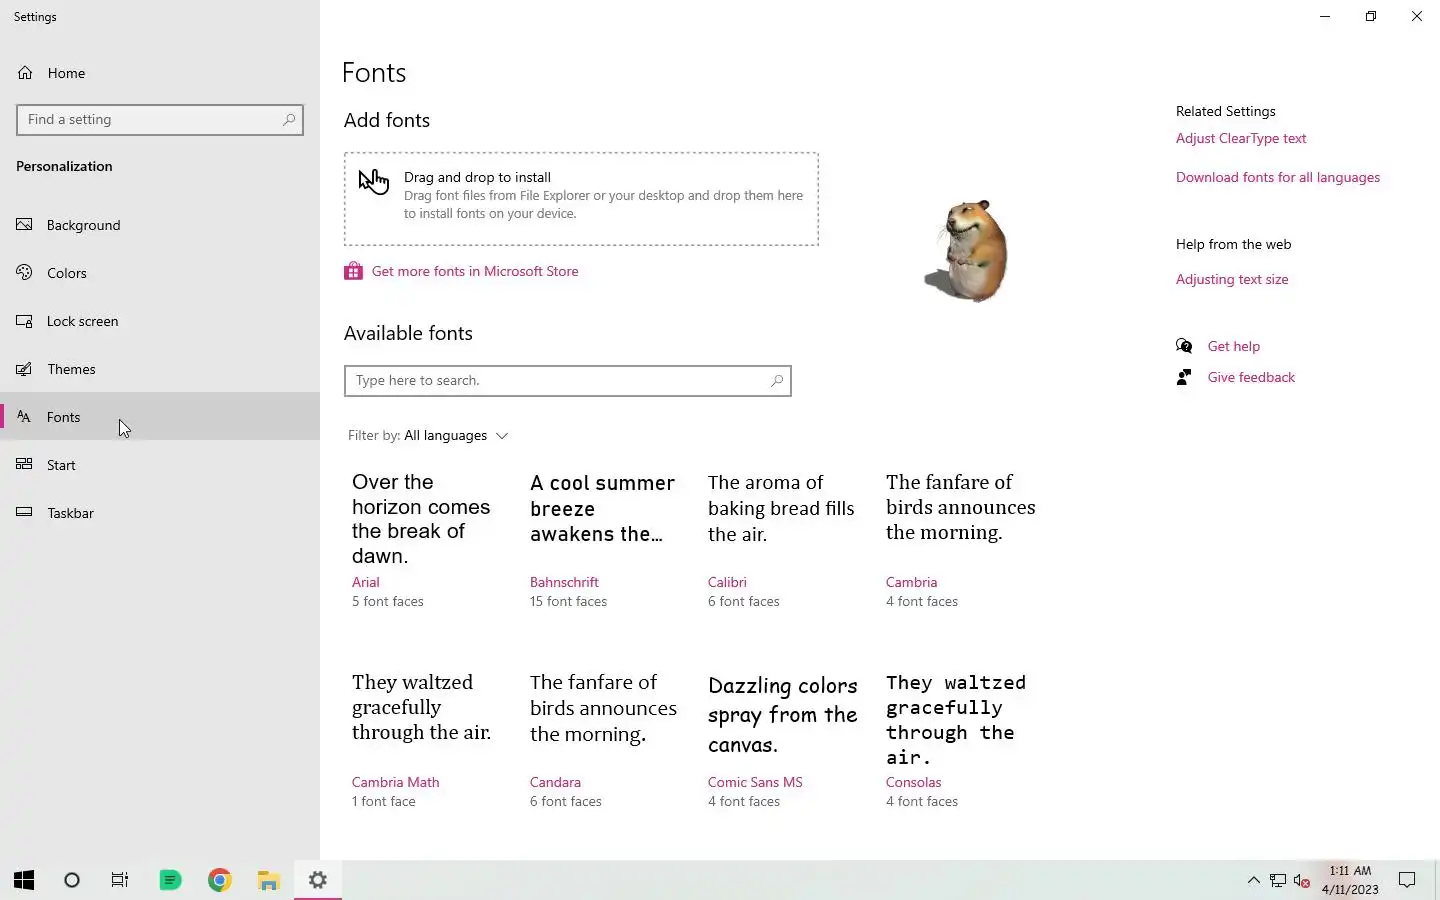The height and width of the screenshot is (900, 1440).
Task: Click the Background picture icon
Action: pos(25,225)
